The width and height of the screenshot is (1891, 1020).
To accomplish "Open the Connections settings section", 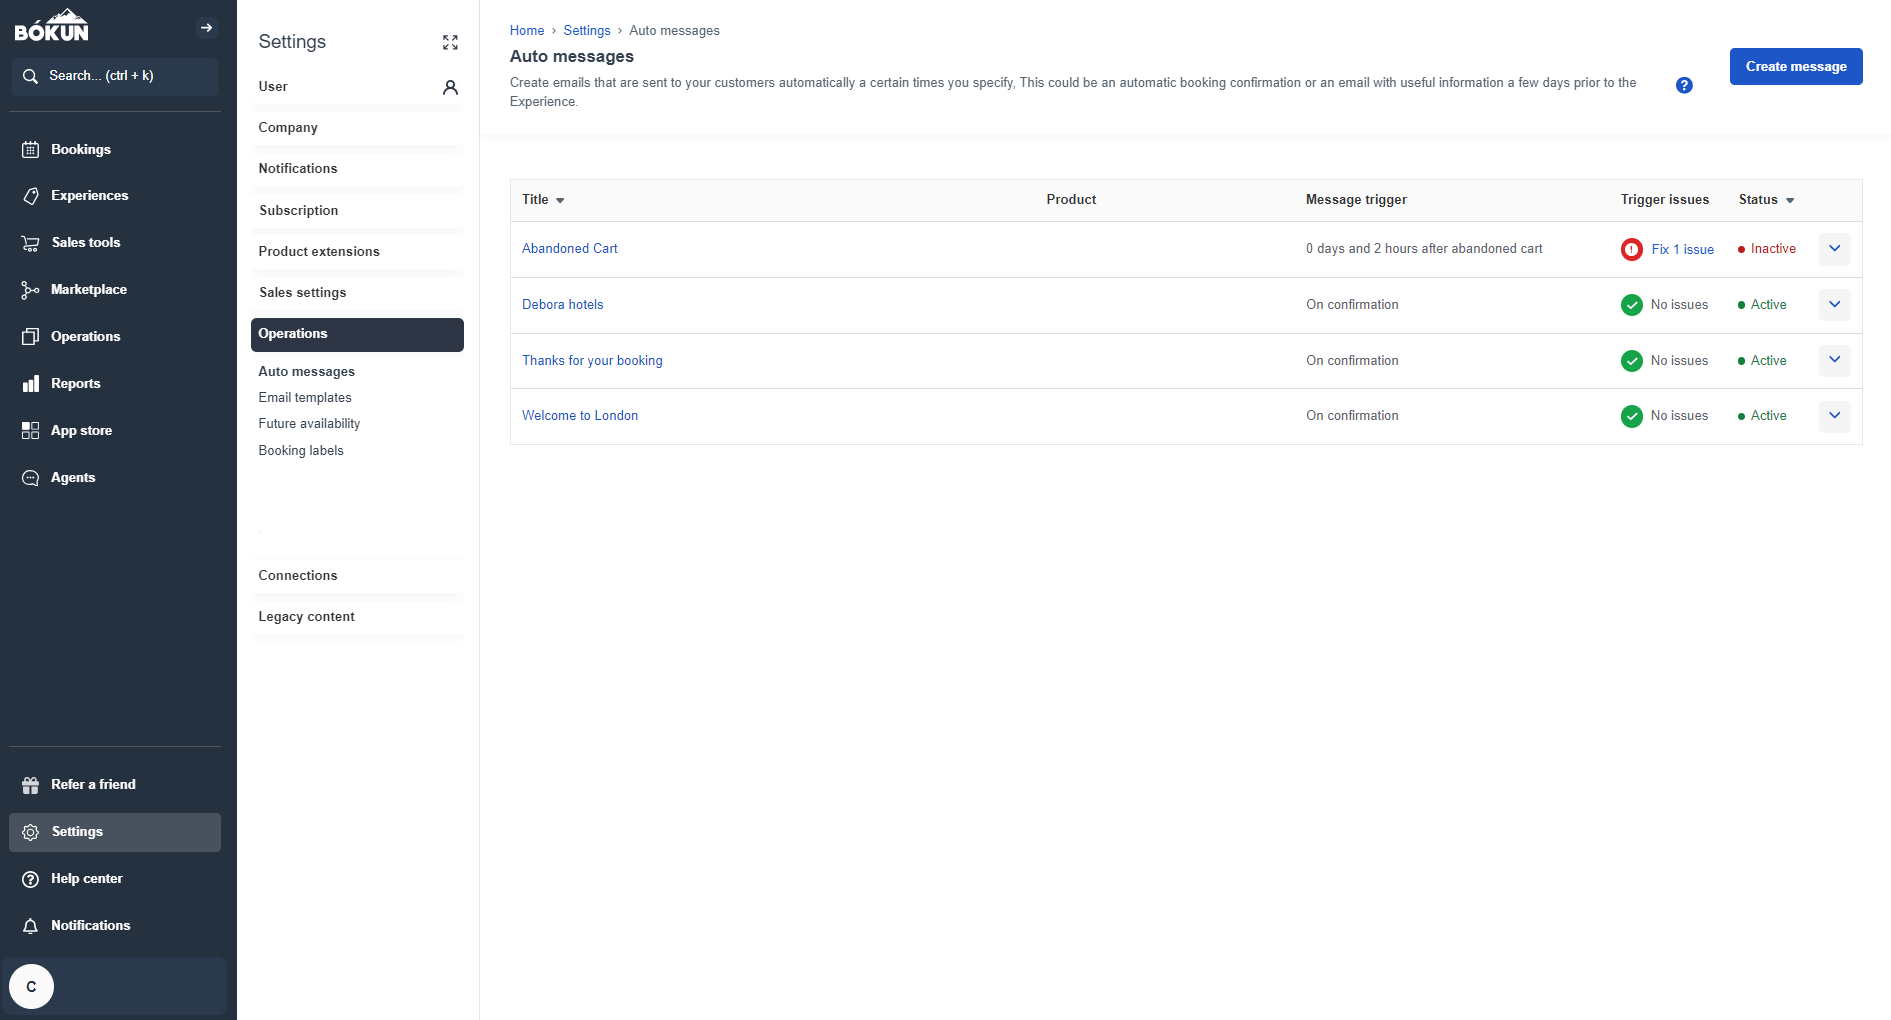I will pos(297,575).
